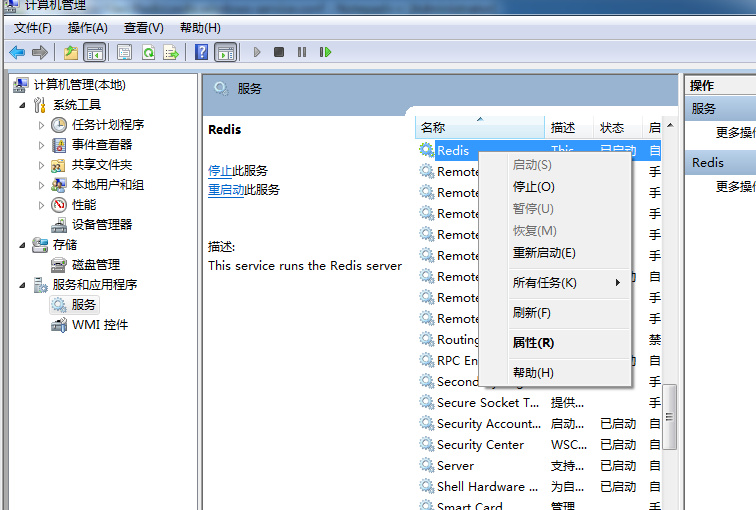Open 事件查看器 in the tree
756x510 pixels.
click(x=102, y=145)
